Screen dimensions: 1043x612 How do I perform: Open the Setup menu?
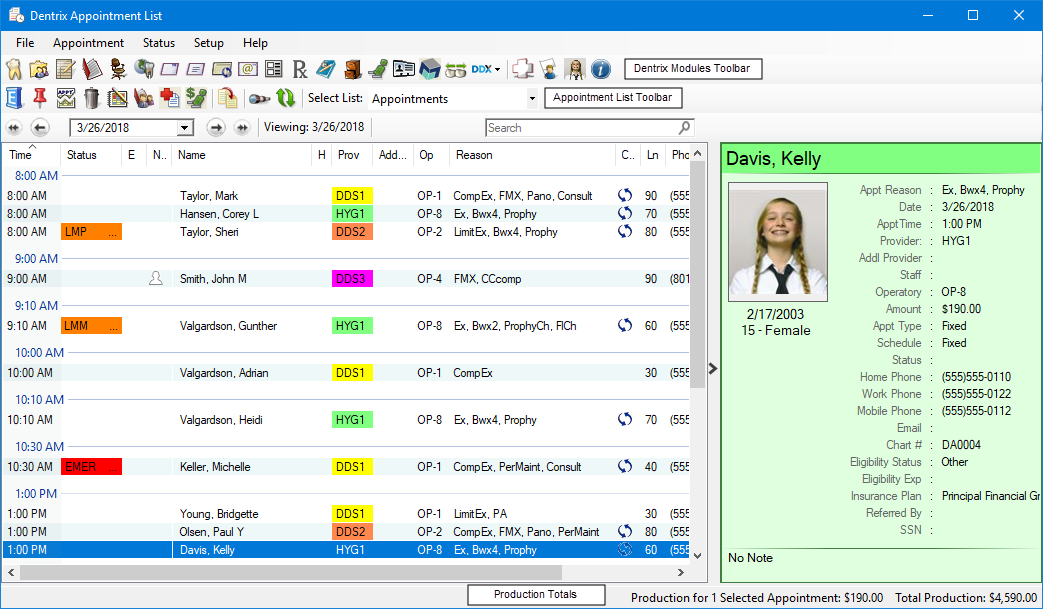click(x=209, y=43)
